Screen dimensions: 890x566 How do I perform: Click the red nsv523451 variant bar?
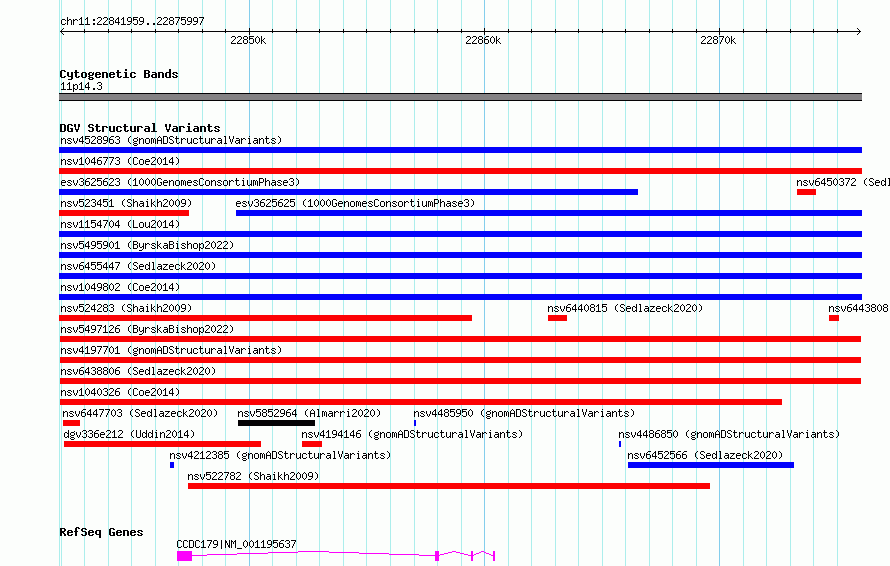pos(124,213)
